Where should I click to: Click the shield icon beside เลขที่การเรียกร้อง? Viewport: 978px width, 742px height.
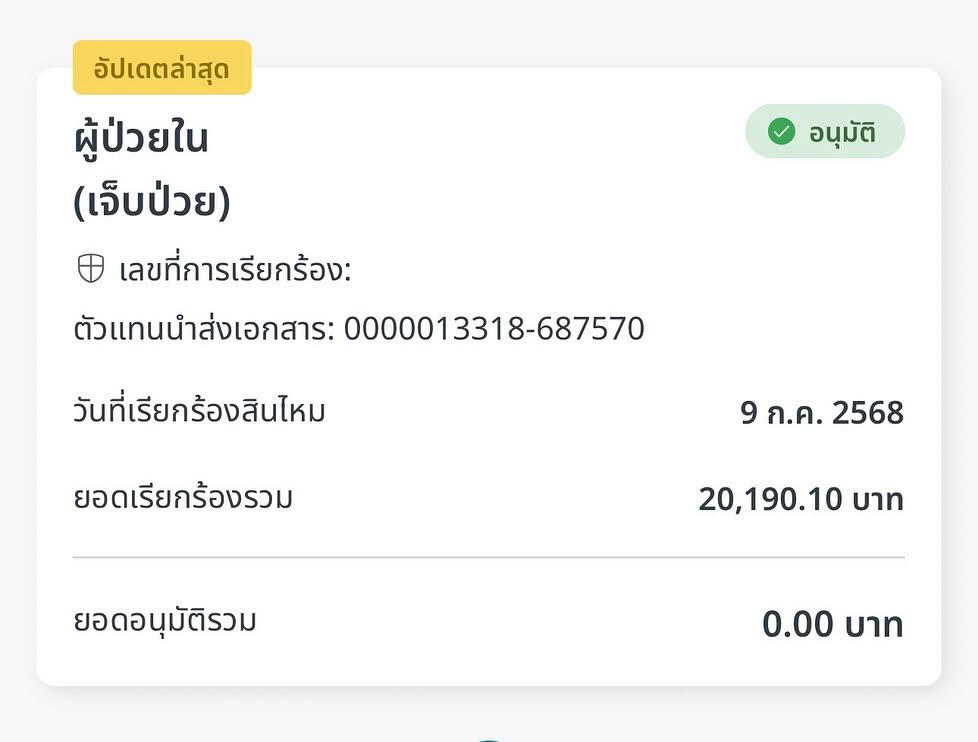tap(90, 269)
